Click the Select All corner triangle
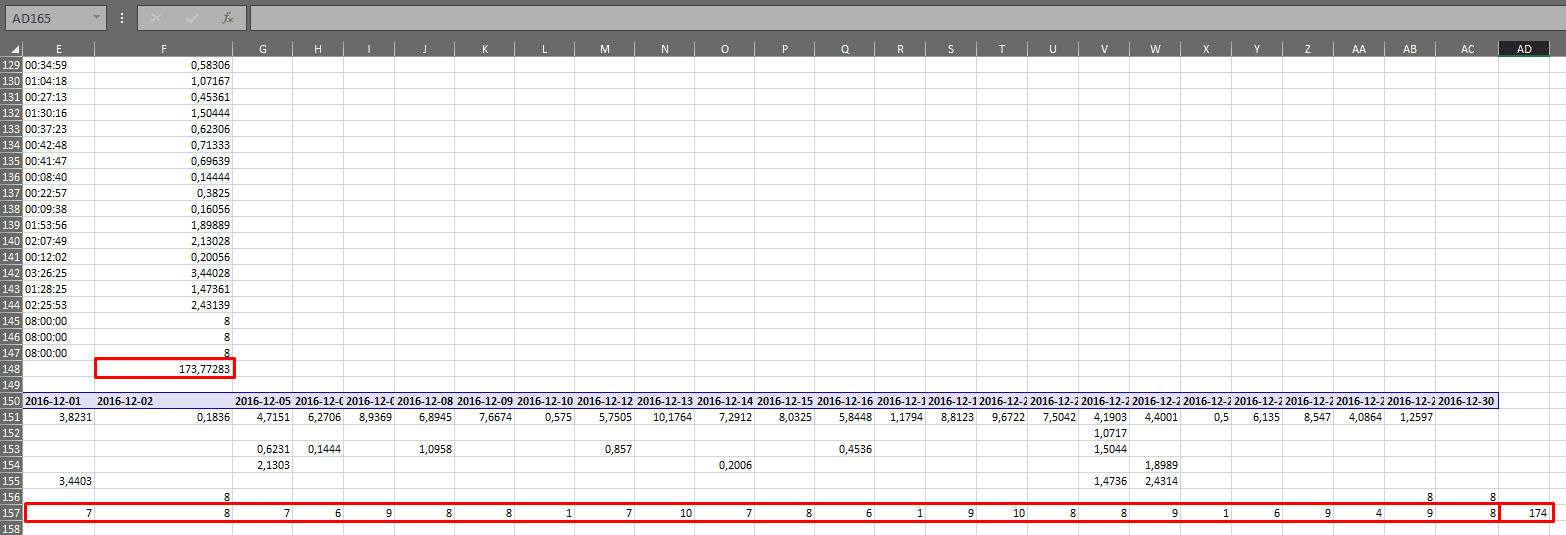This screenshot has height=535, width=1566. click(x=14, y=49)
